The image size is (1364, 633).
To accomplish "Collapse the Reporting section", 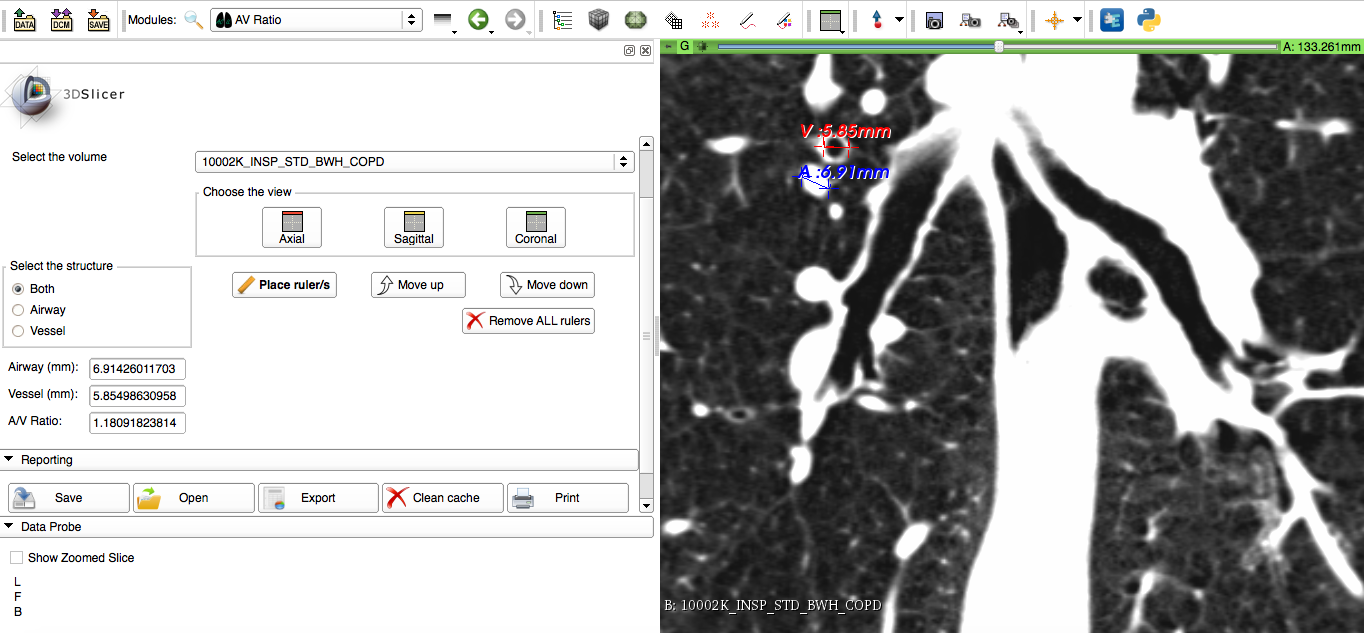I will point(10,460).
